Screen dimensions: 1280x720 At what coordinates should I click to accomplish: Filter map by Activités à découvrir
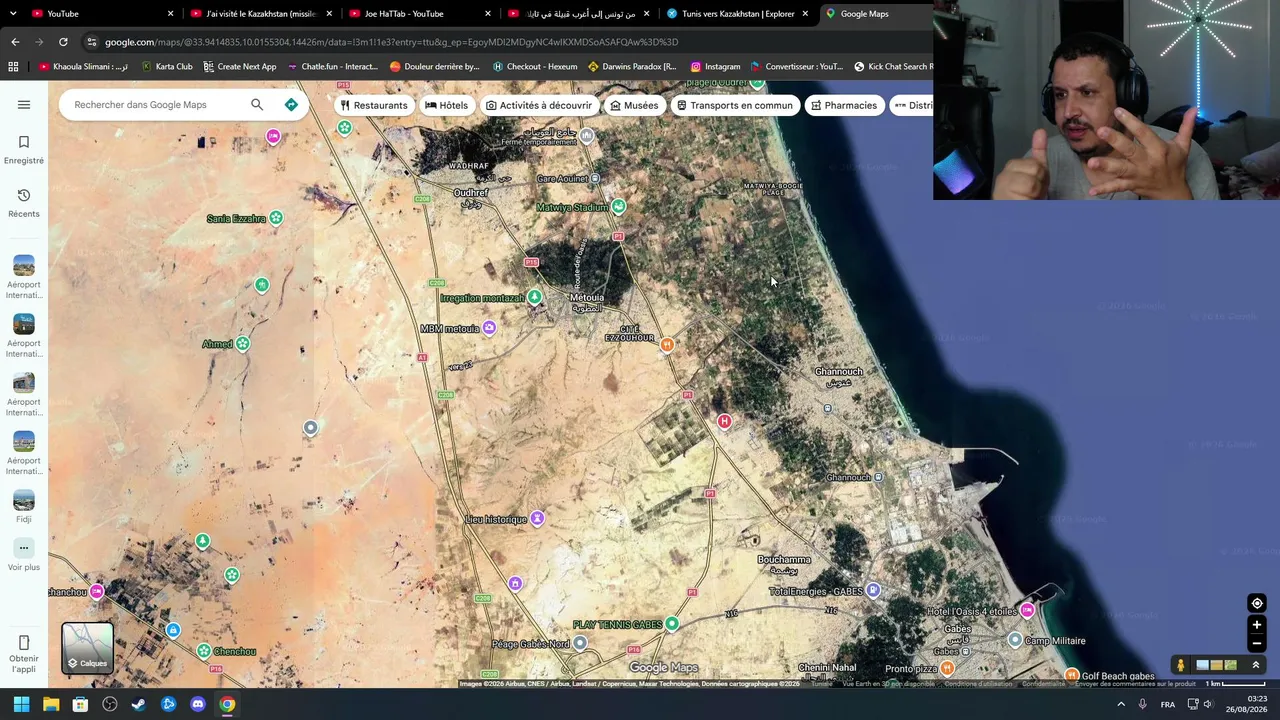[x=538, y=105]
